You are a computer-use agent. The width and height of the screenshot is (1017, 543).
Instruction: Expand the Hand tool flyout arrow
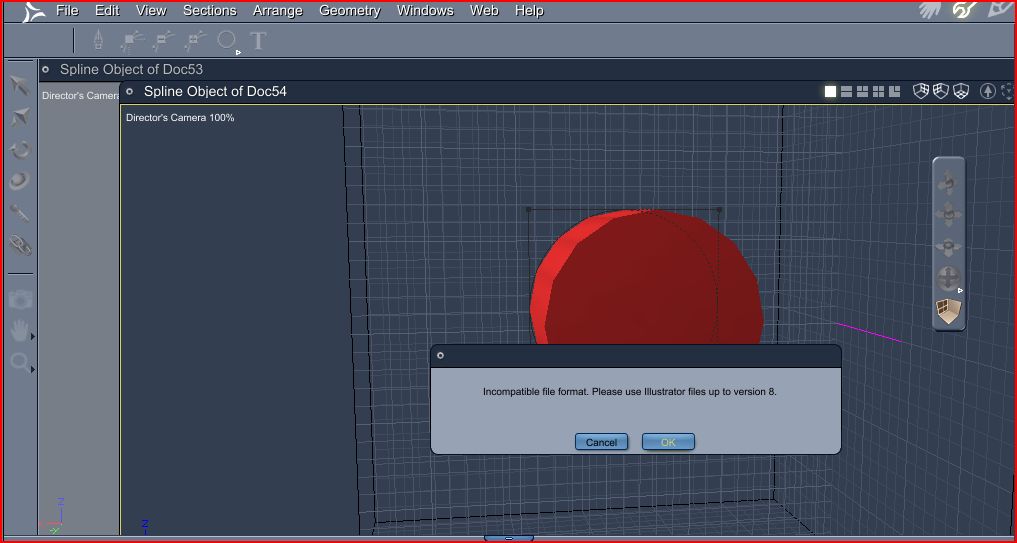coord(32,336)
